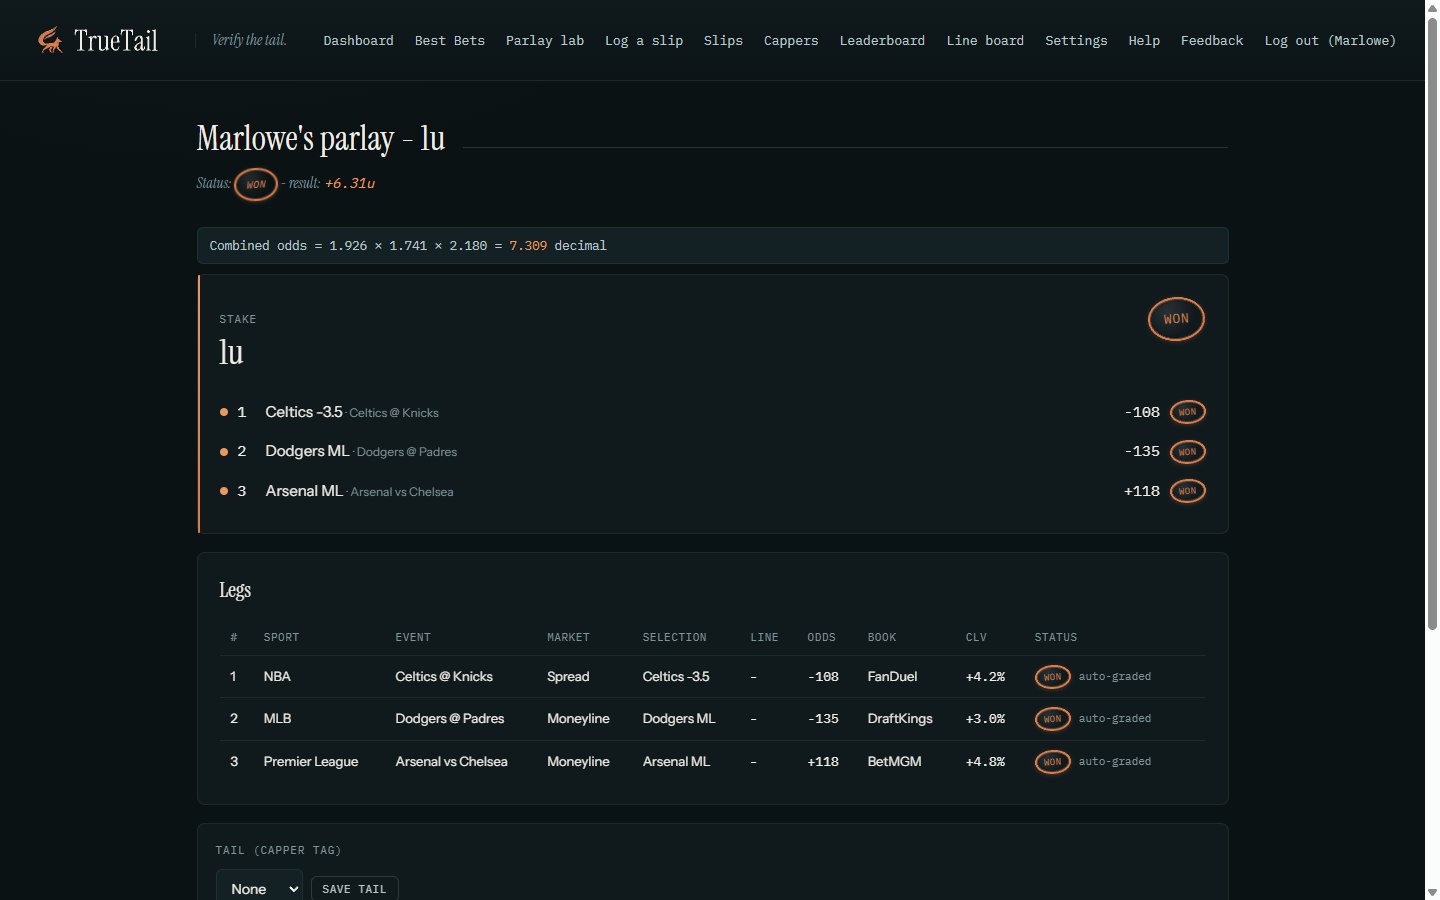Image resolution: width=1440 pixels, height=900 pixels.
Task: Click orange bullet of Dodgers ML leg
Action: [224, 452]
